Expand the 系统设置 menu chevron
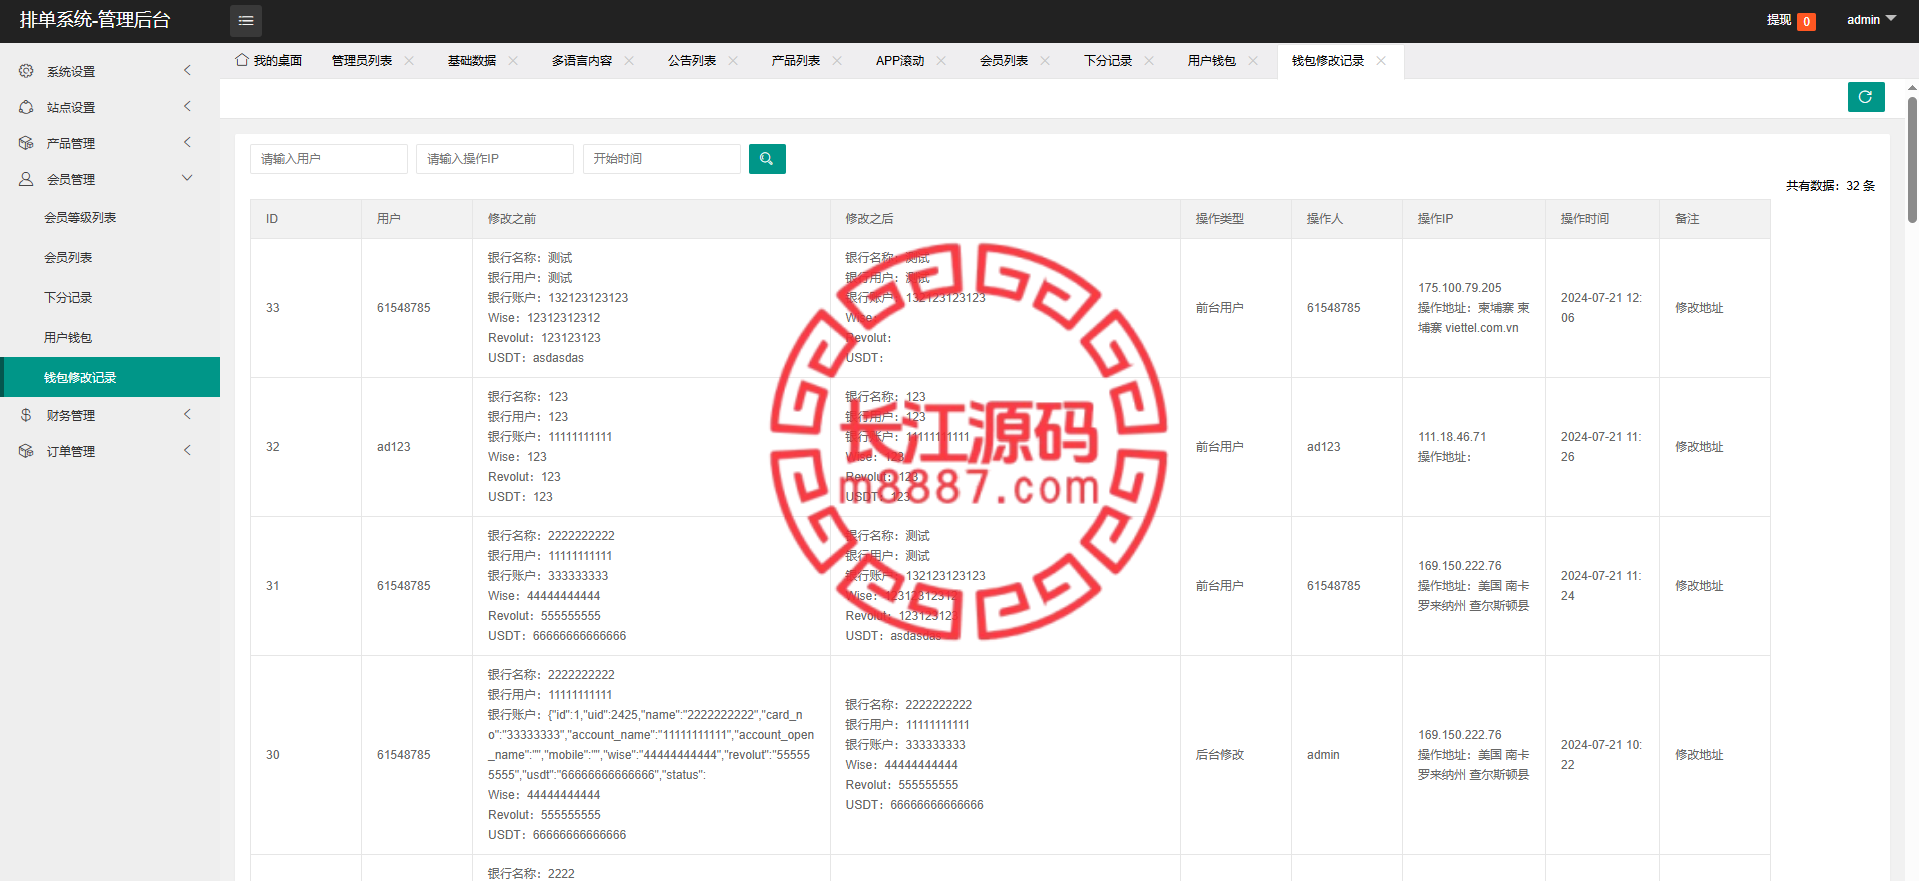Image resolution: width=1919 pixels, height=881 pixels. (x=187, y=70)
